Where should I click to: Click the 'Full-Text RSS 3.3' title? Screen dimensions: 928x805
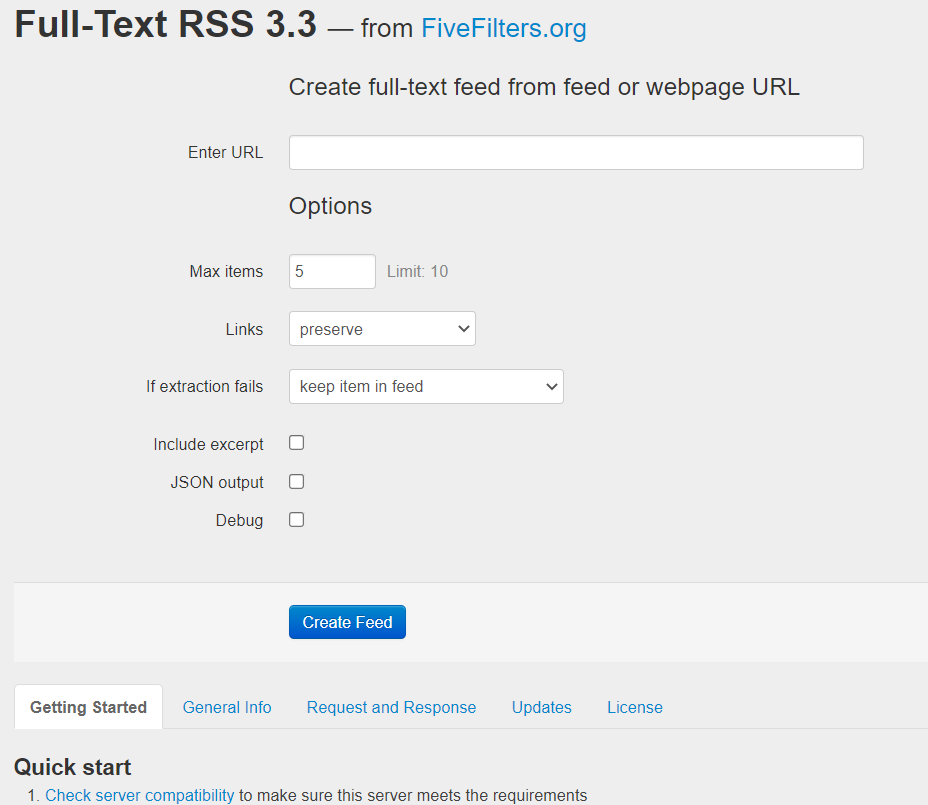pos(166,24)
